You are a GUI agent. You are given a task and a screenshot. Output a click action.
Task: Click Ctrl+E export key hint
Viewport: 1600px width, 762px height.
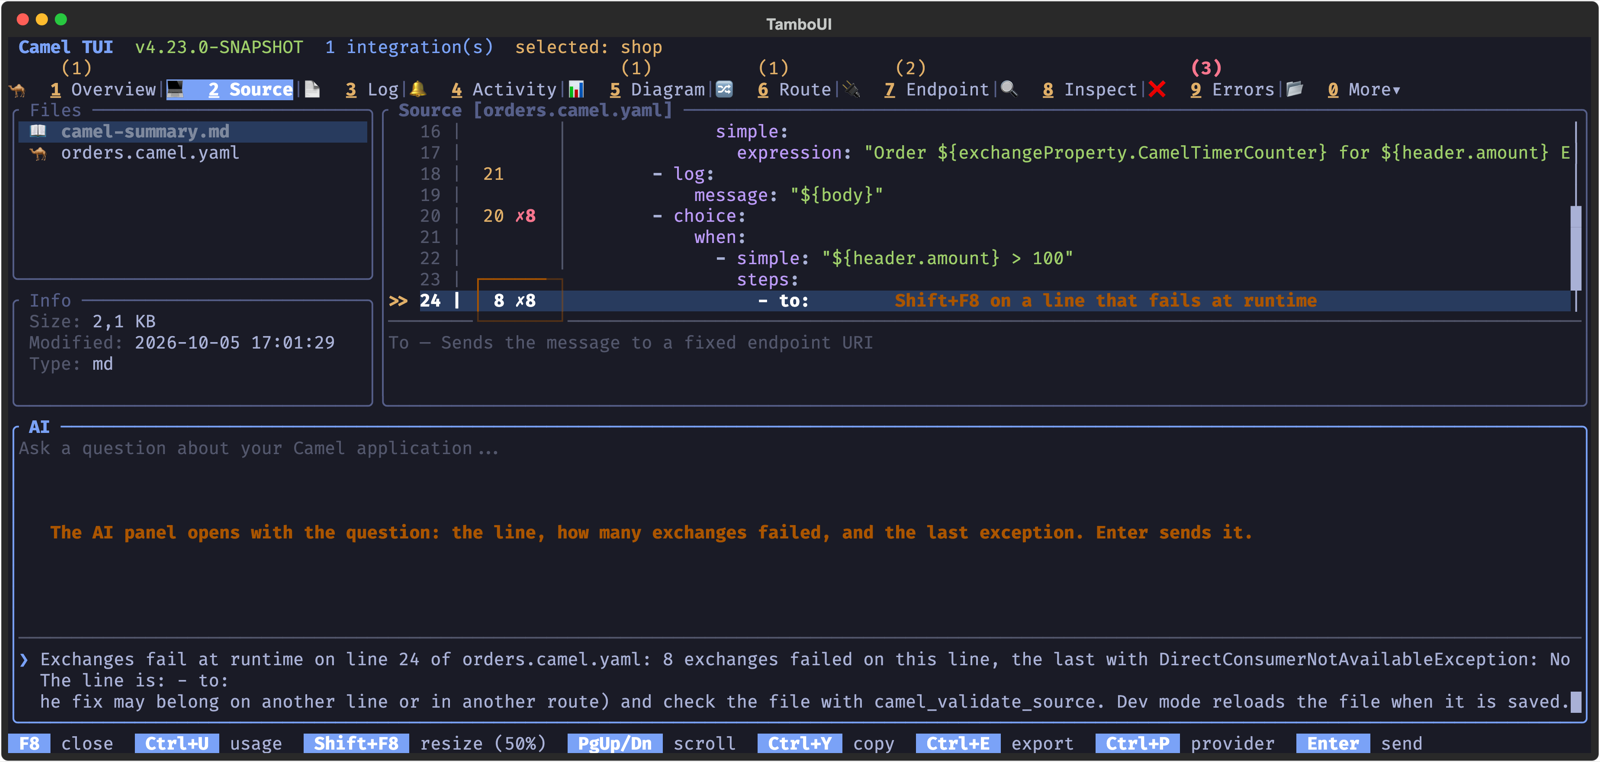(995, 744)
